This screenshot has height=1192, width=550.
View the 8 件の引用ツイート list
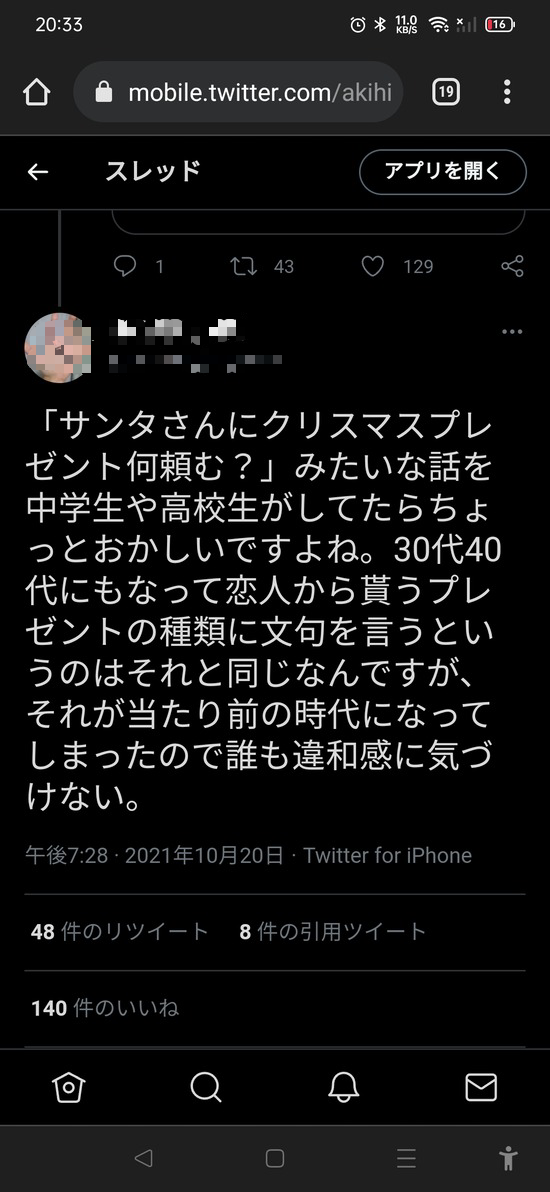click(332, 931)
